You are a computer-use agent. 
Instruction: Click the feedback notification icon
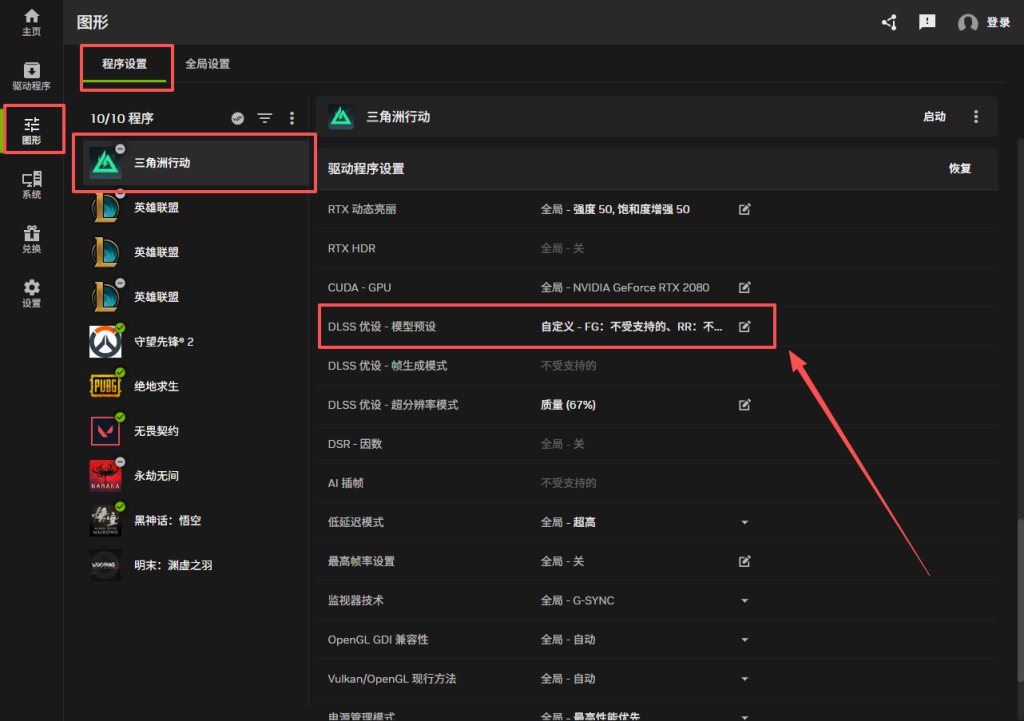coord(927,22)
